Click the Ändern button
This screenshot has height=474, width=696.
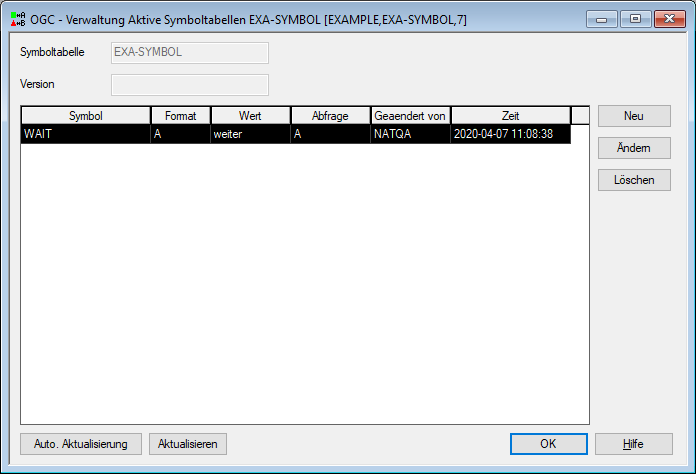tap(634, 148)
